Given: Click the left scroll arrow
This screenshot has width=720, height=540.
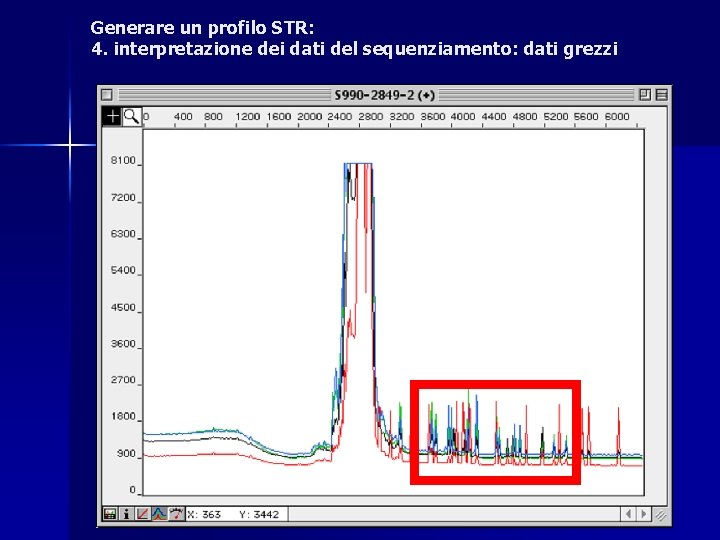Looking at the screenshot, I should 628,514.
